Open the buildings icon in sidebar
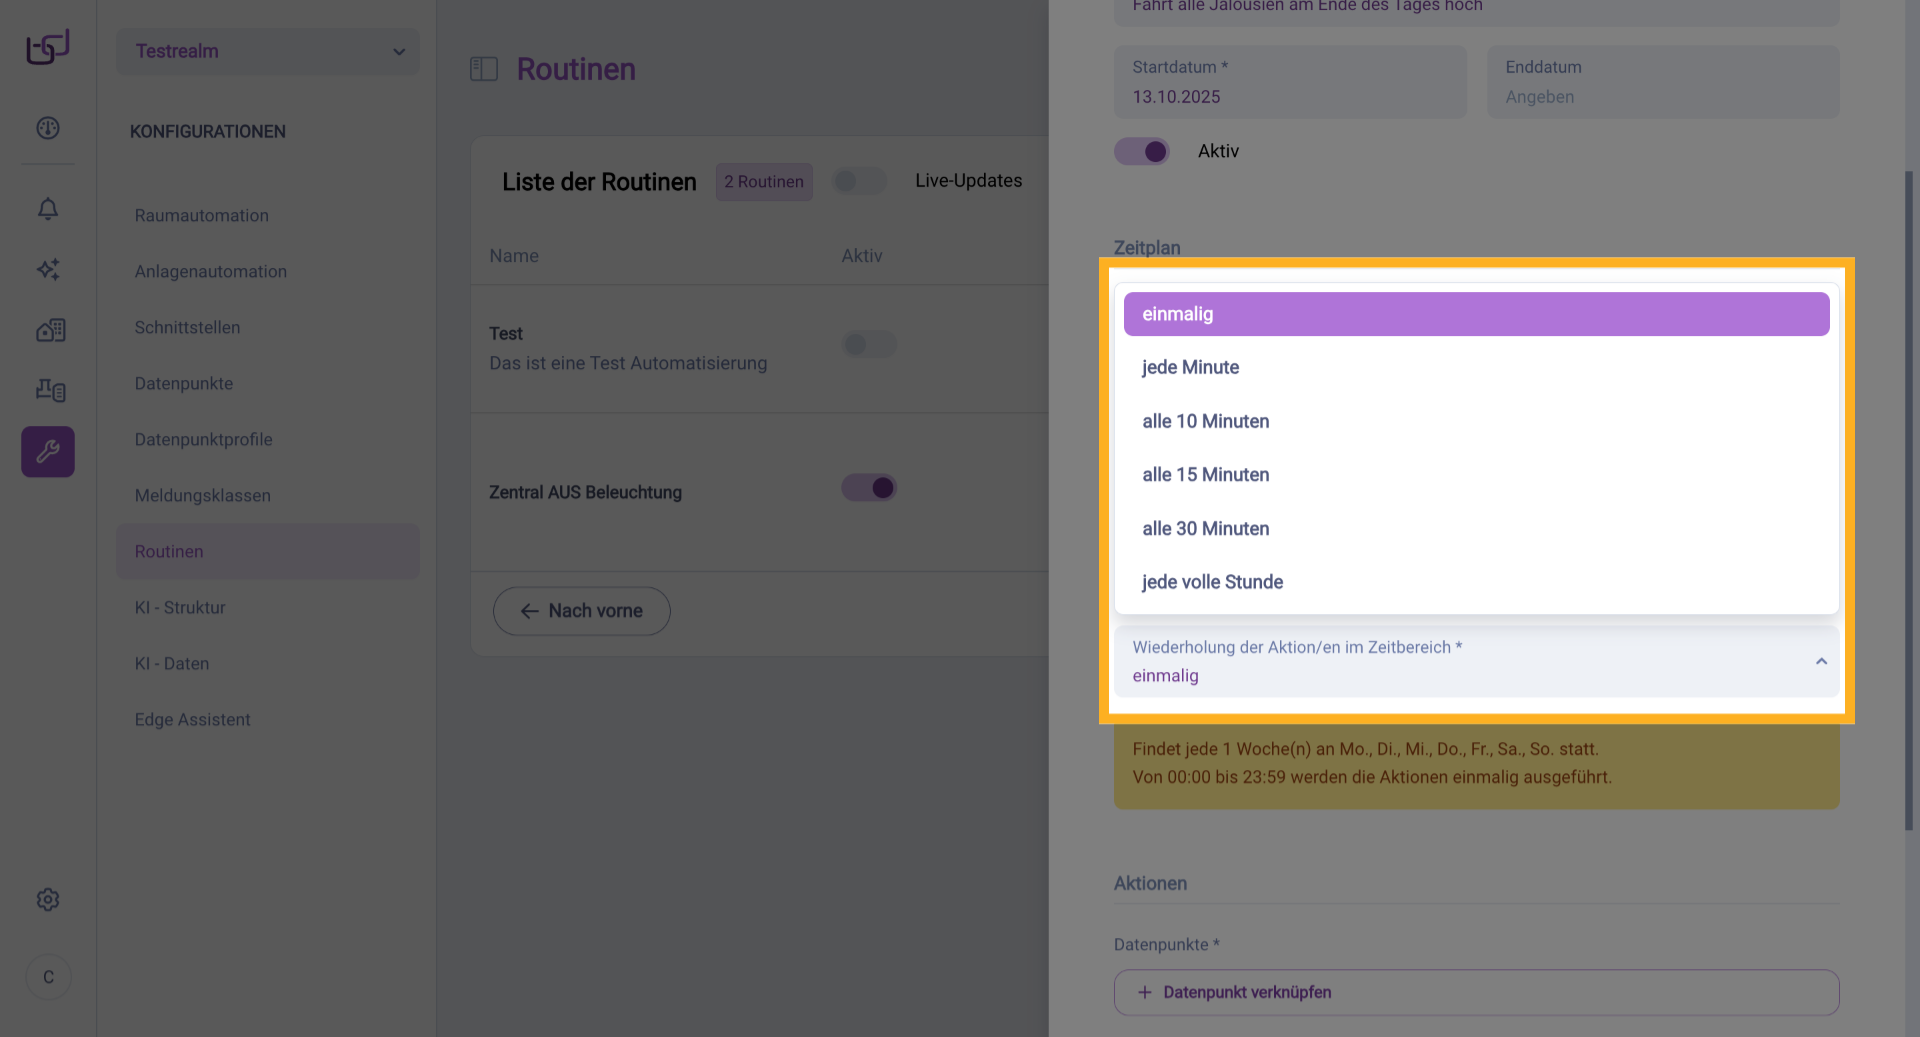The image size is (1920, 1037). tap(50, 330)
